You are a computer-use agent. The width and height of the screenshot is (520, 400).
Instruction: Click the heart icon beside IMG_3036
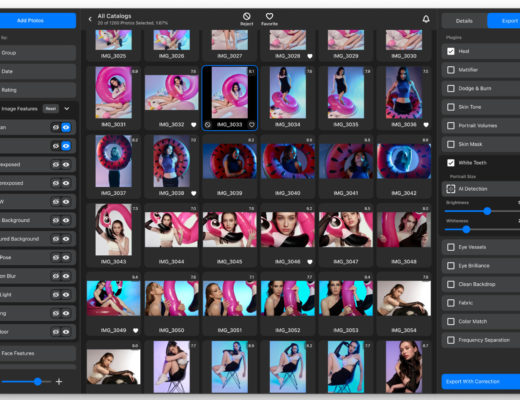pos(426,125)
